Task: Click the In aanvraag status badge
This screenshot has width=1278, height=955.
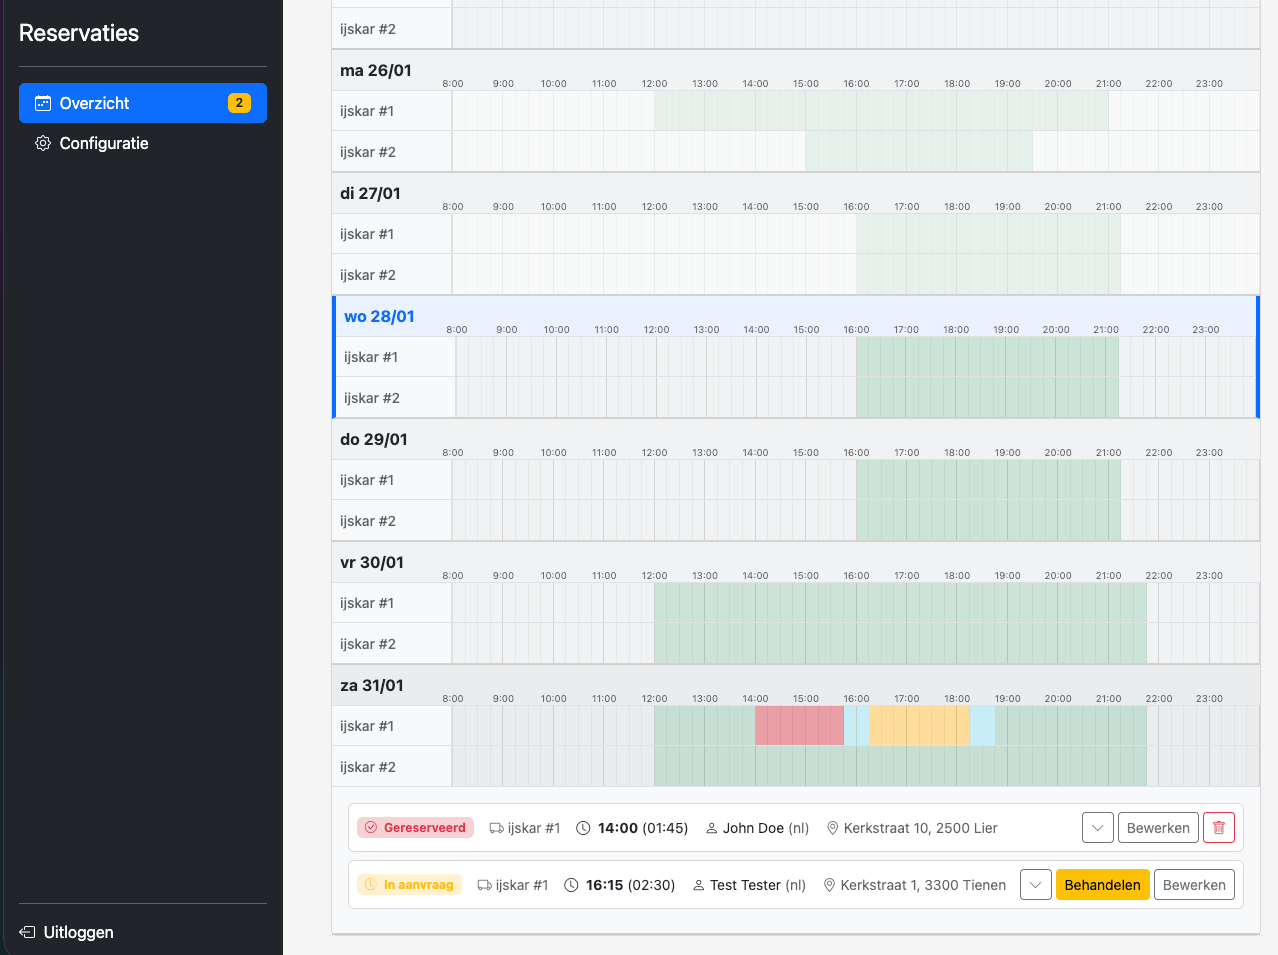Action: (x=409, y=885)
